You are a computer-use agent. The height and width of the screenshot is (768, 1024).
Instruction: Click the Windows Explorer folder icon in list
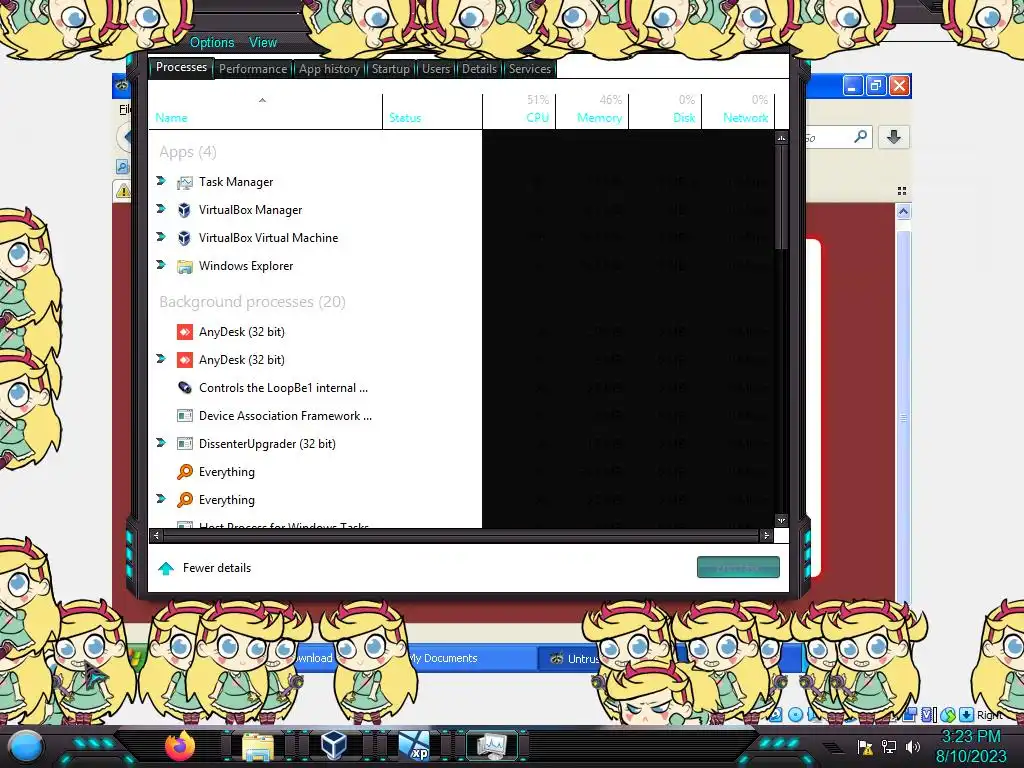(x=185, y=266)
